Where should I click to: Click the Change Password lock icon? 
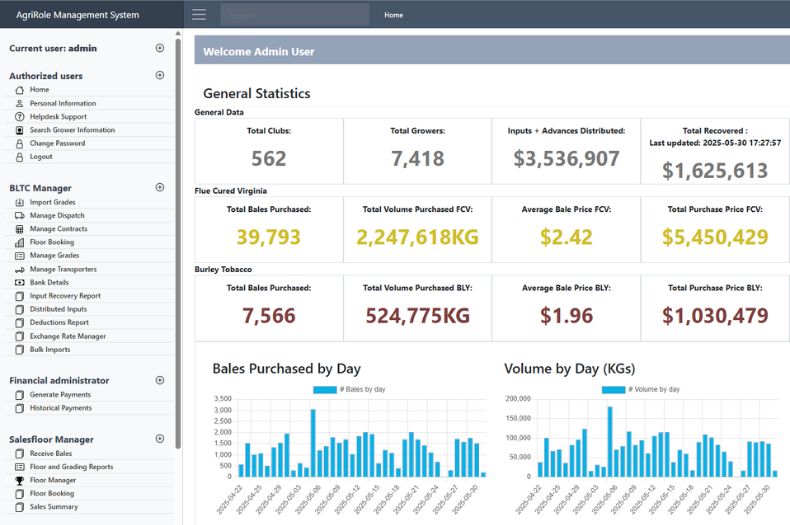tap(20, 144)
